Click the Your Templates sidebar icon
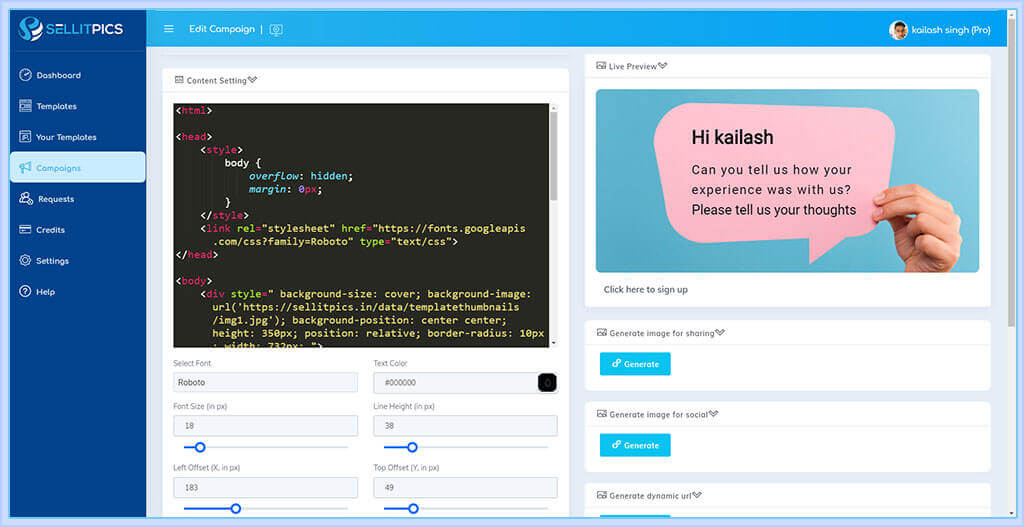 click(26, 137)
